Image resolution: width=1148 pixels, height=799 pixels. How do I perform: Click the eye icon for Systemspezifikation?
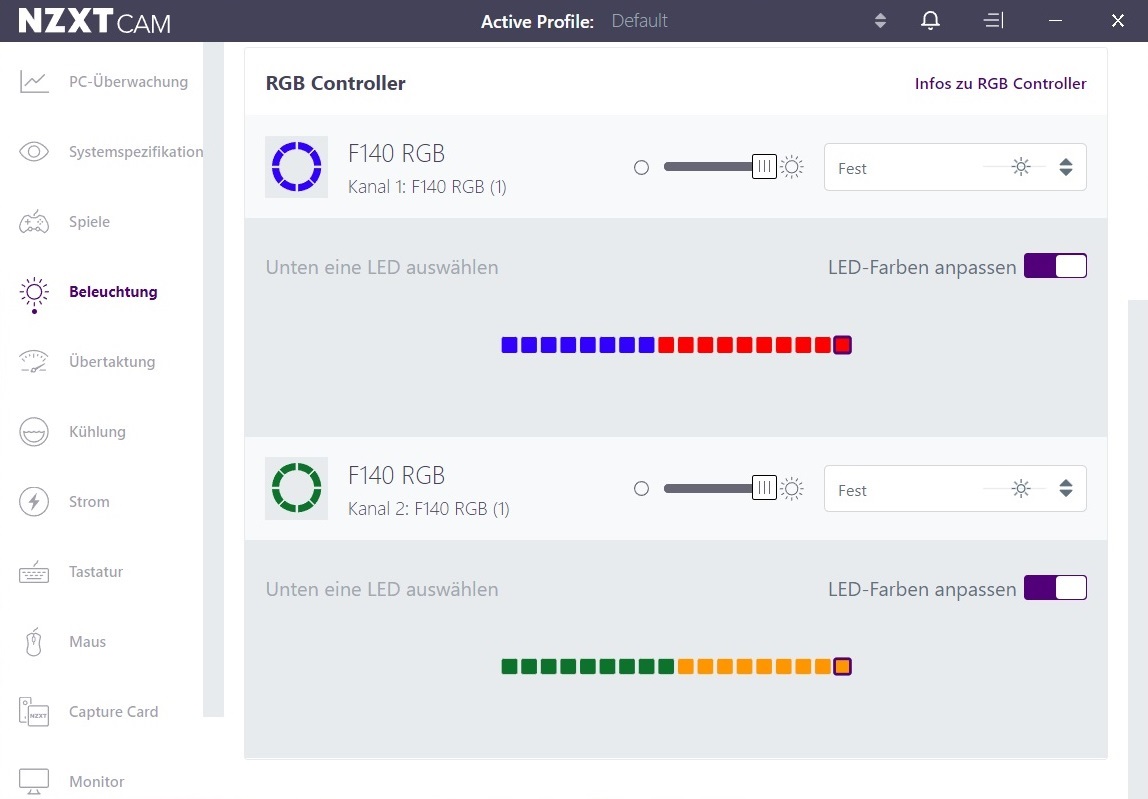point(34,152)
